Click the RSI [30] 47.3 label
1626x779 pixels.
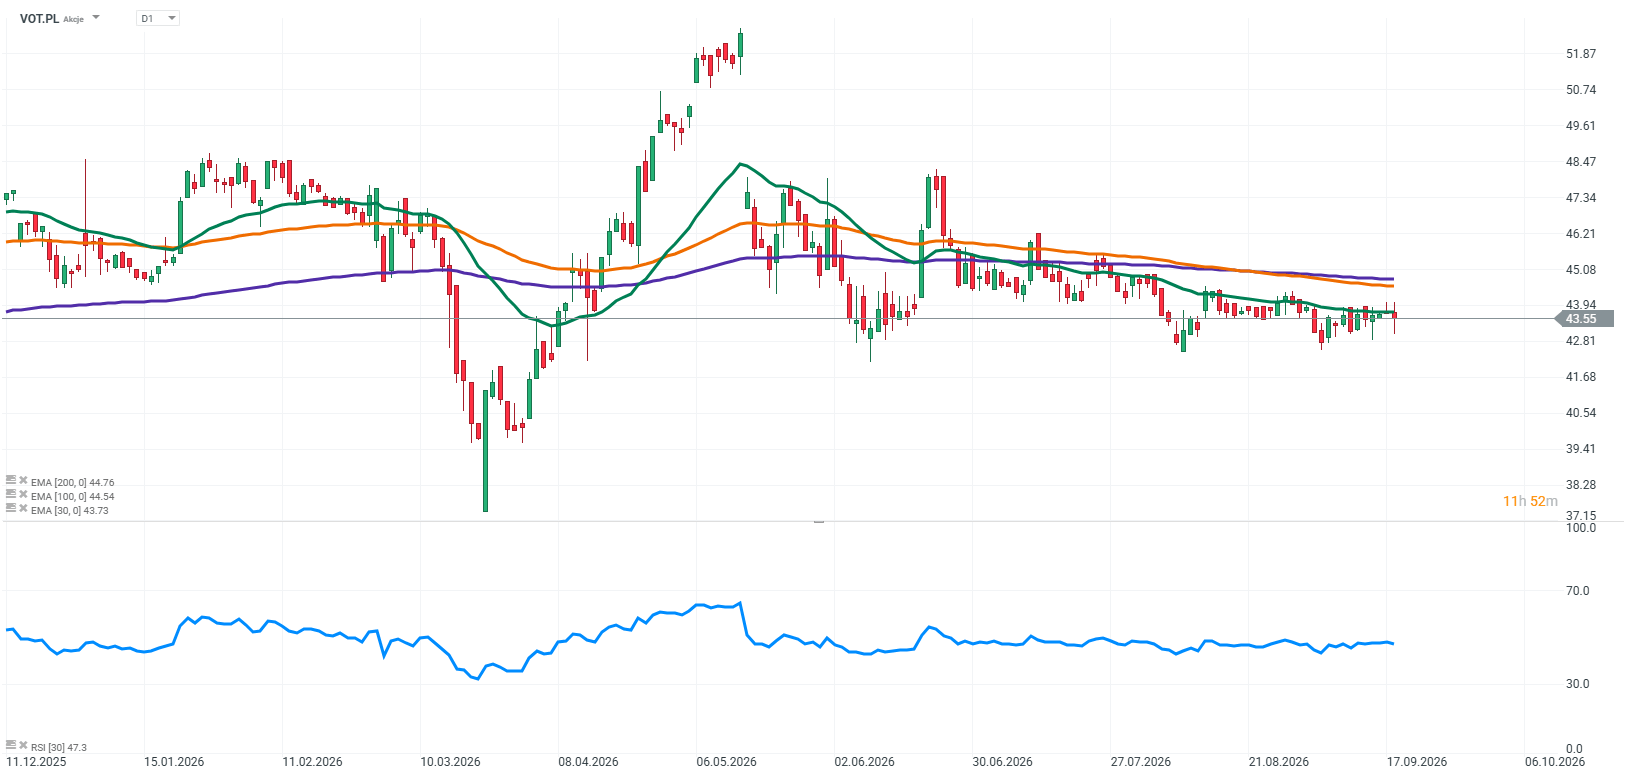(x=59, y=747)
